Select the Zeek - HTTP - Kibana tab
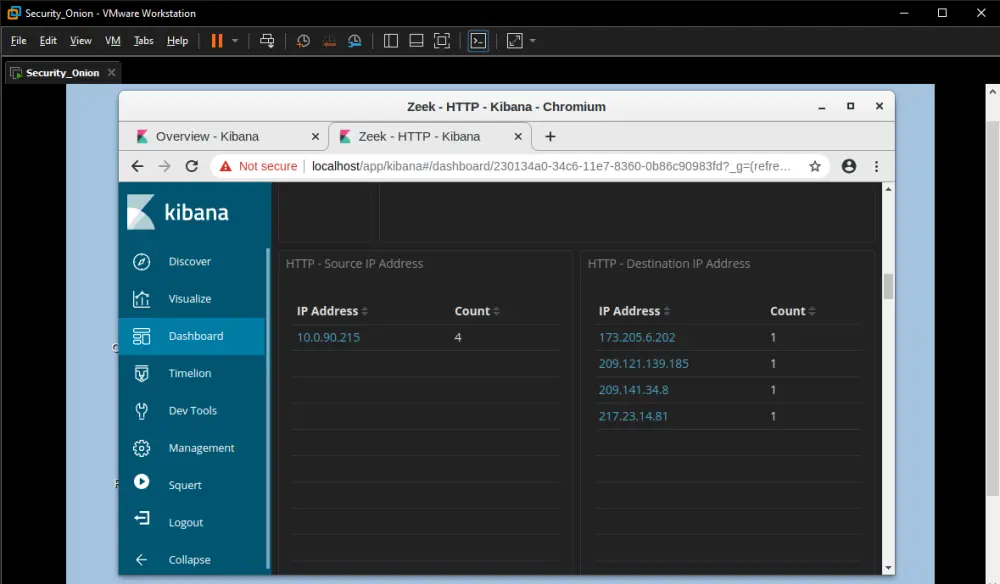Screen dimensions: 1000x584 [421, 136]
